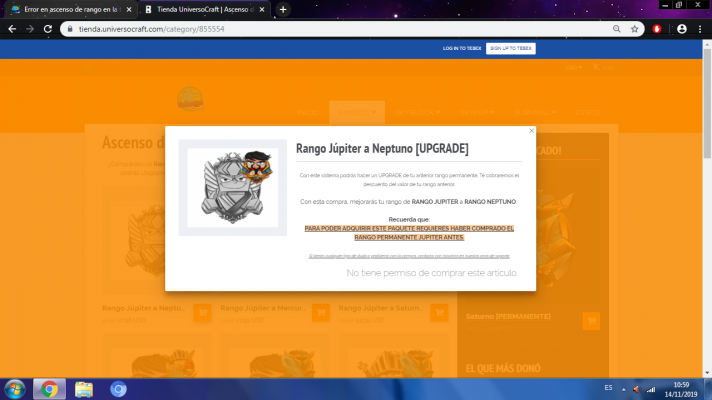
Task: Add Rango Júpiter a Saturno to cart
Action: coord(439,313)
